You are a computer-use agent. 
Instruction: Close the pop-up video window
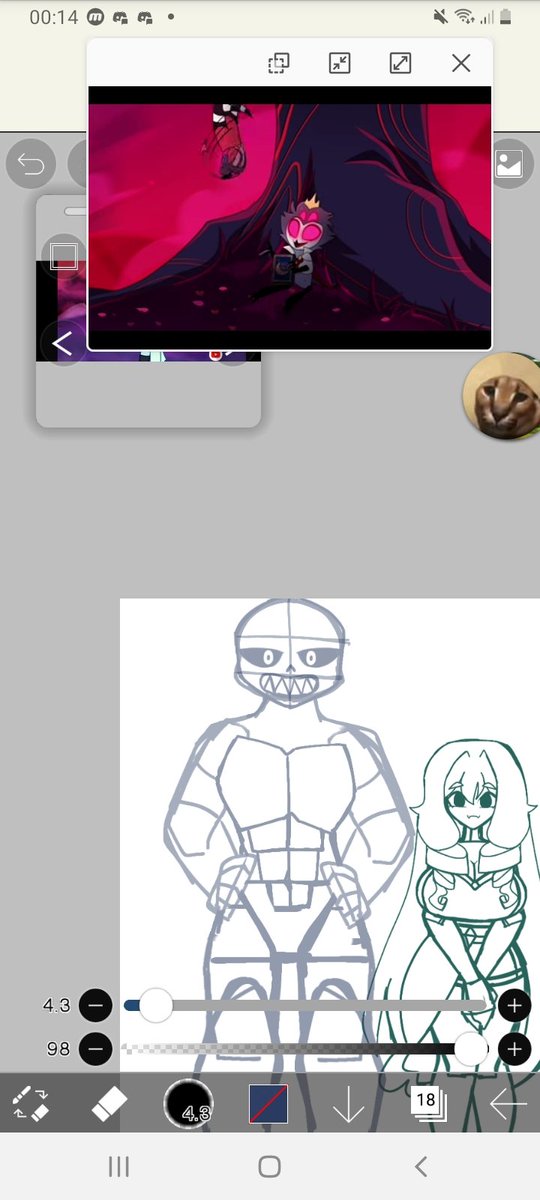coord(461,63)
